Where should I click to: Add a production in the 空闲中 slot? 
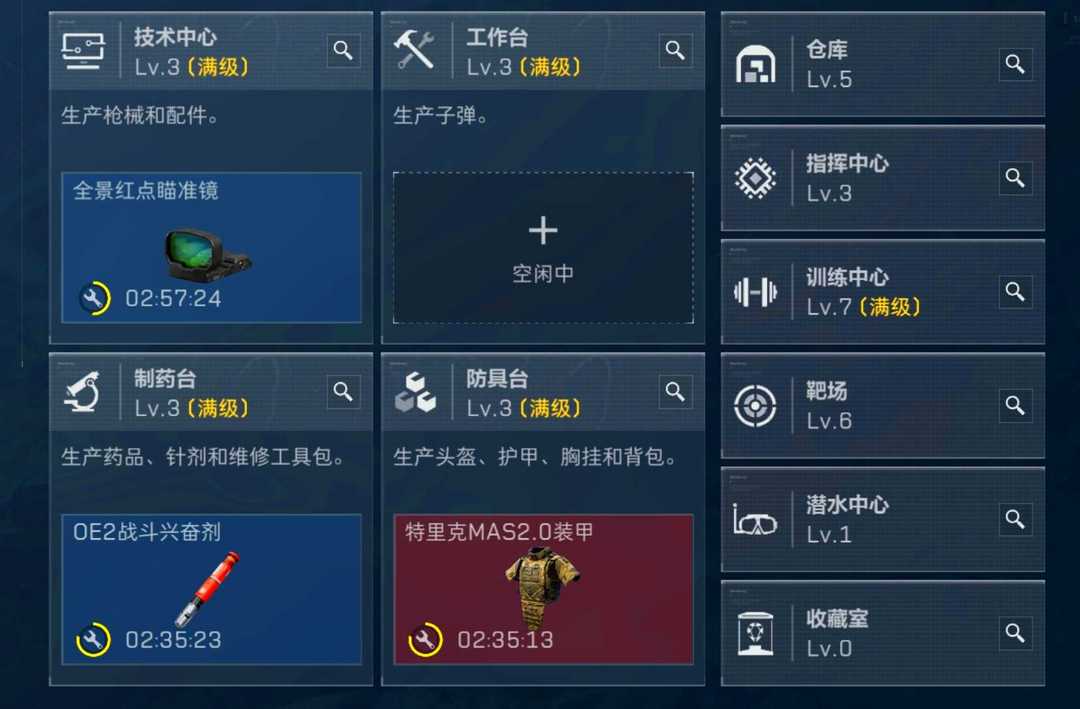[543, 248]
